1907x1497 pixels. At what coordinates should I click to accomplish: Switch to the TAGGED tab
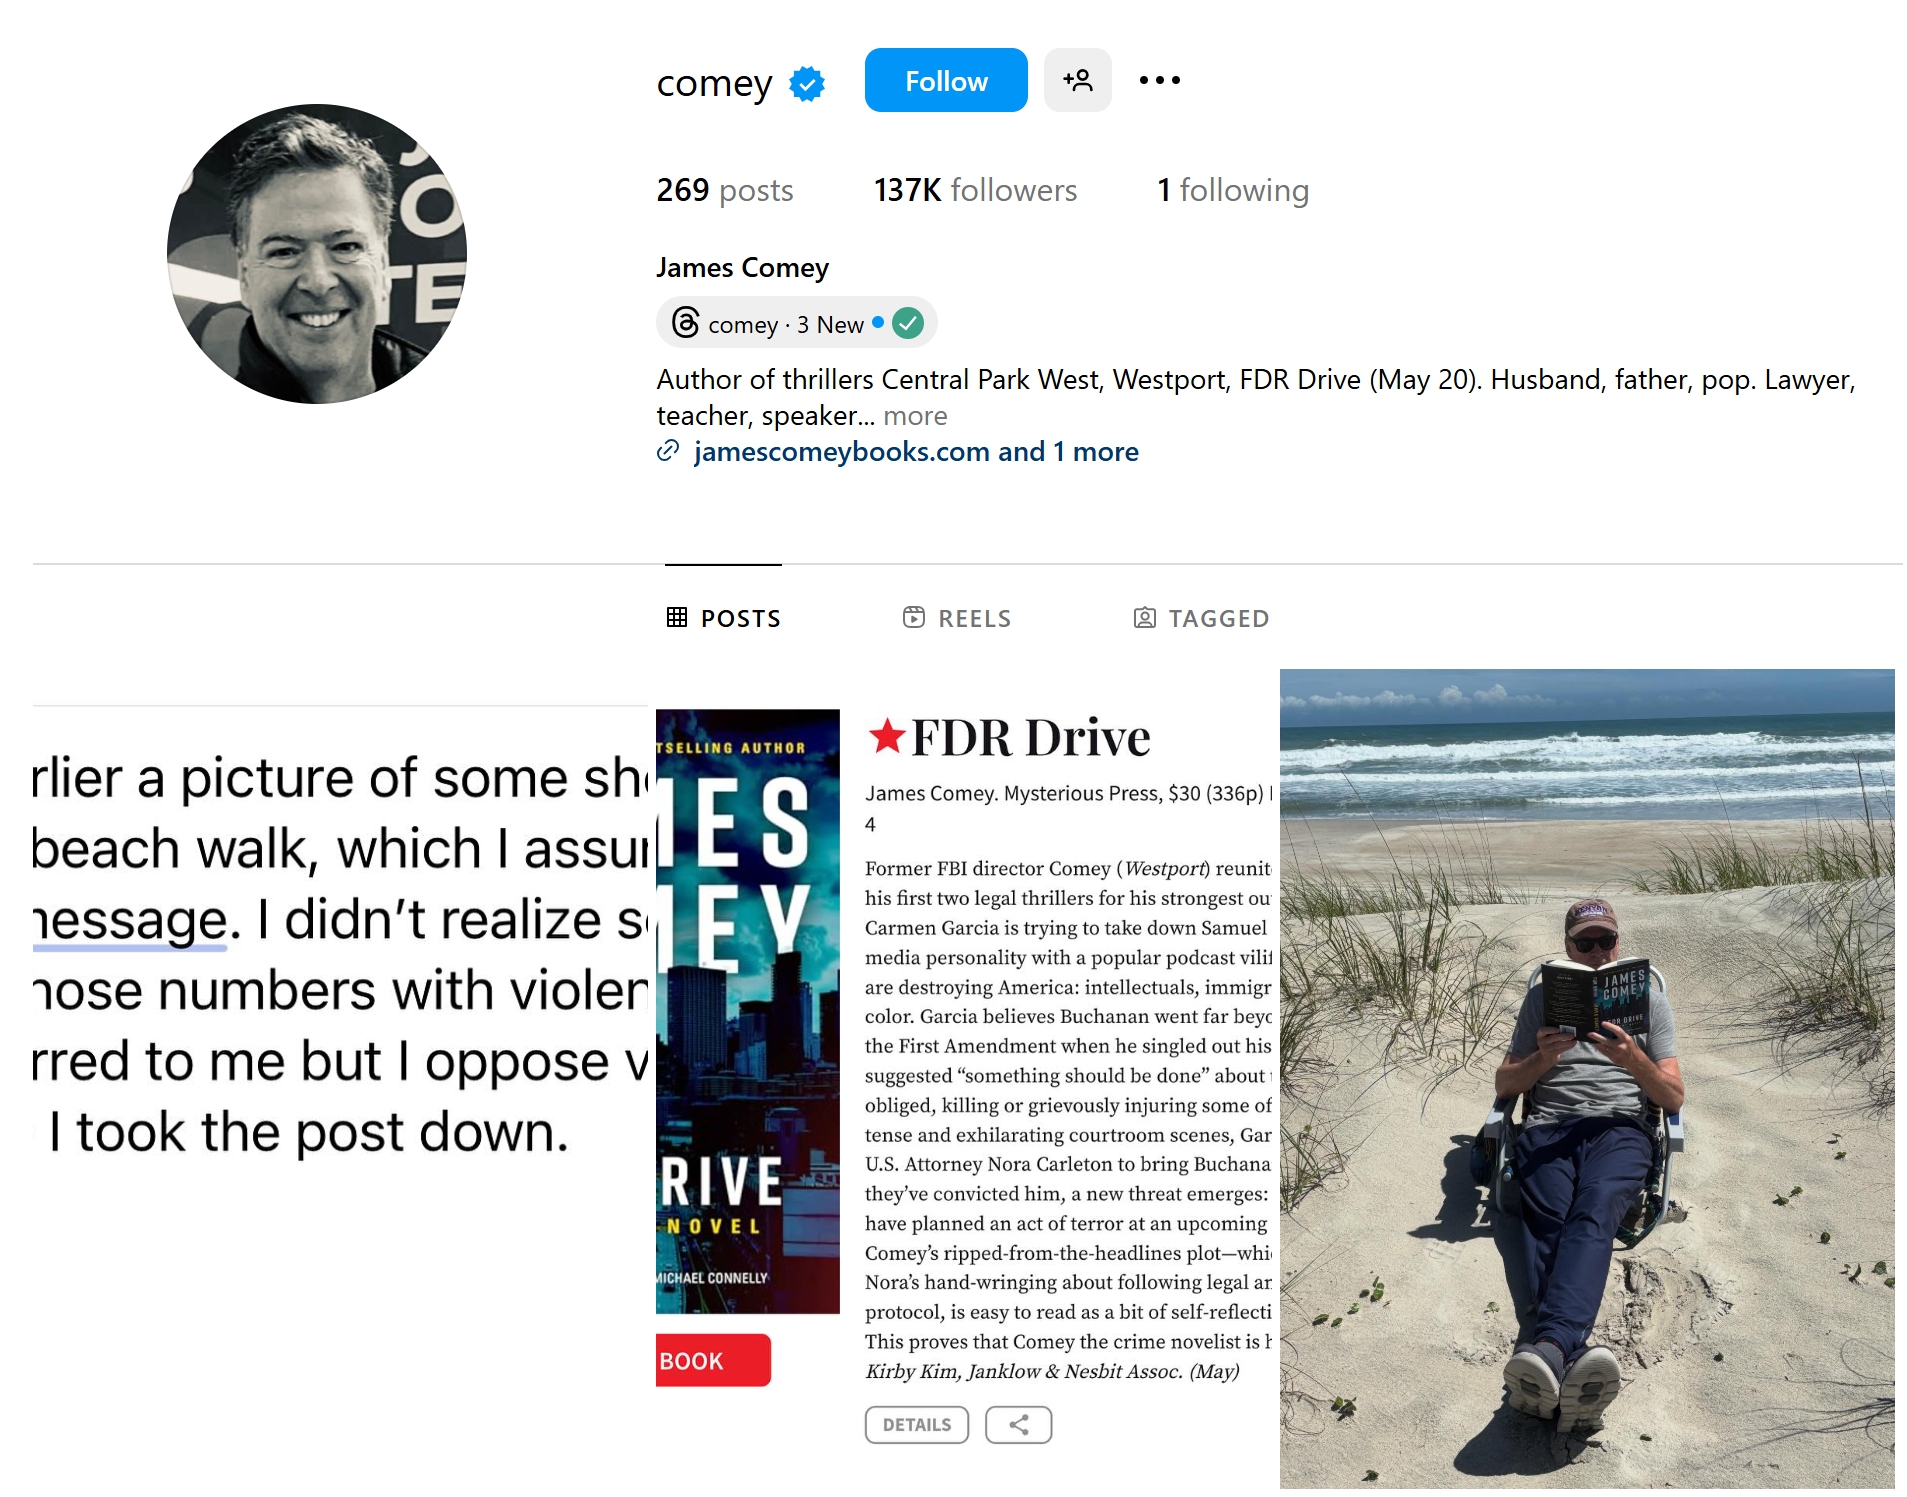click(x=1215, y=617)
